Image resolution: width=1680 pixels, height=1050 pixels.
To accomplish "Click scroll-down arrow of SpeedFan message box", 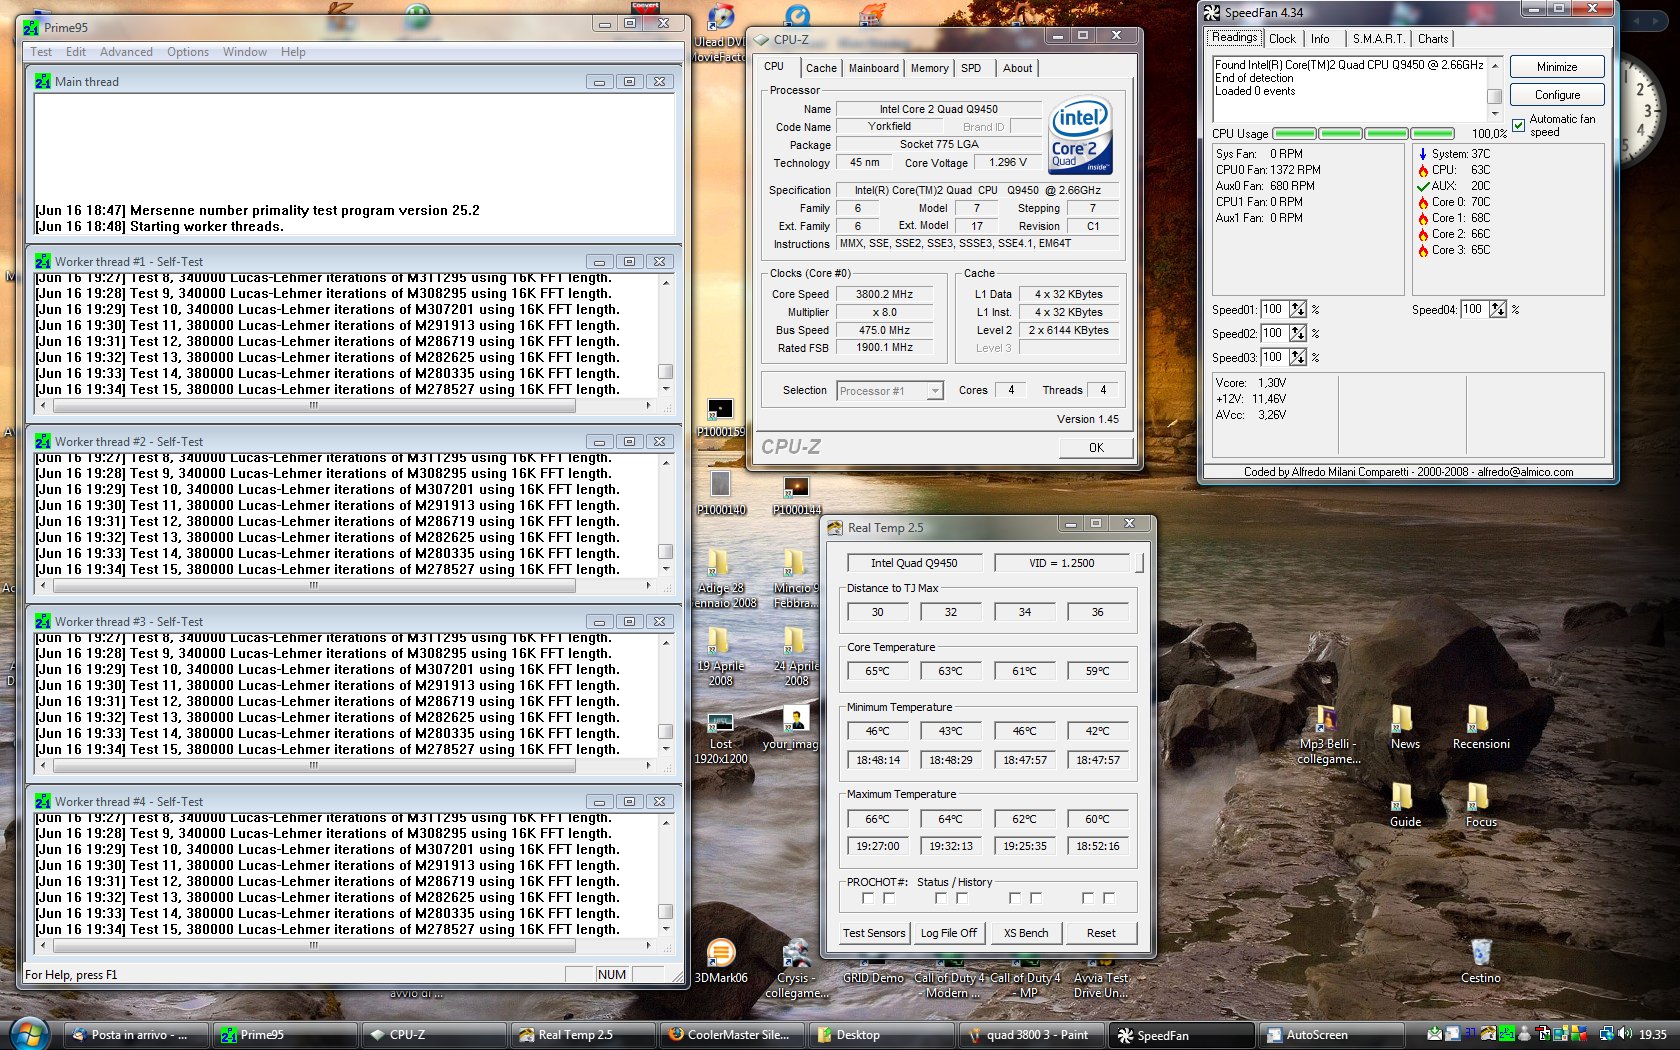I will (x=1495, y=114).
